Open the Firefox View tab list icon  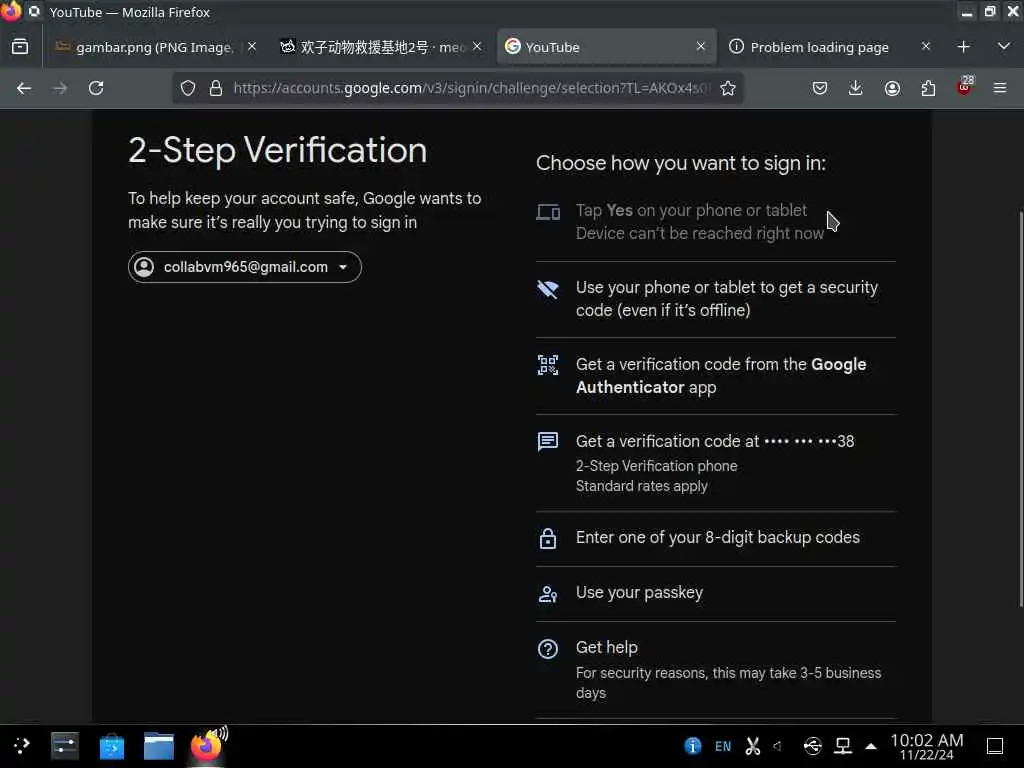click(20, 47)
